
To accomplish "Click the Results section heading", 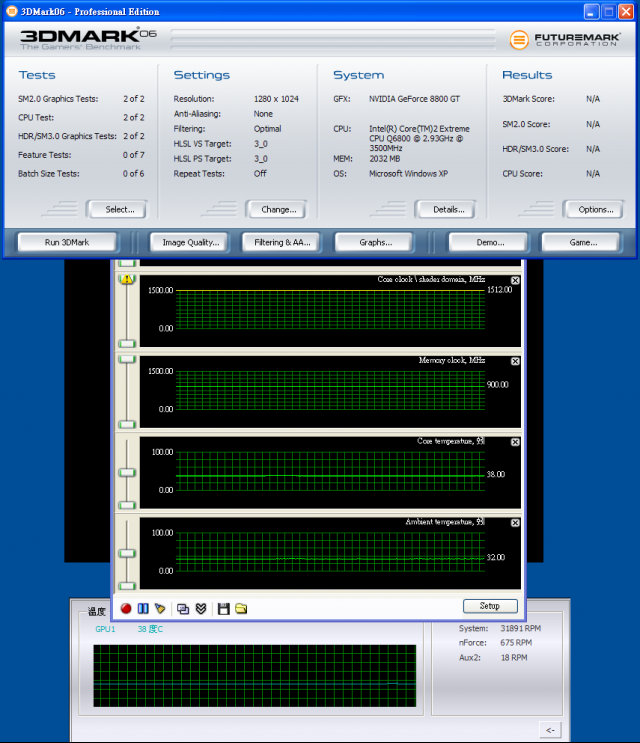I will pos(527,75).
